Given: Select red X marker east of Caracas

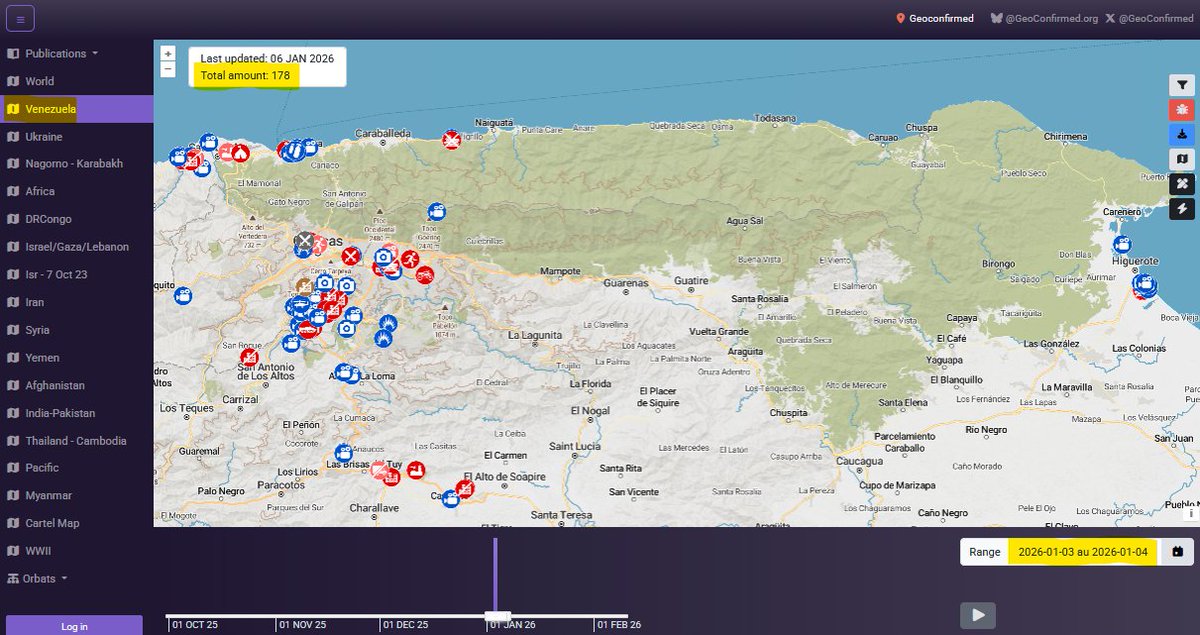Looking at the screenshot, I should (350, 256).
